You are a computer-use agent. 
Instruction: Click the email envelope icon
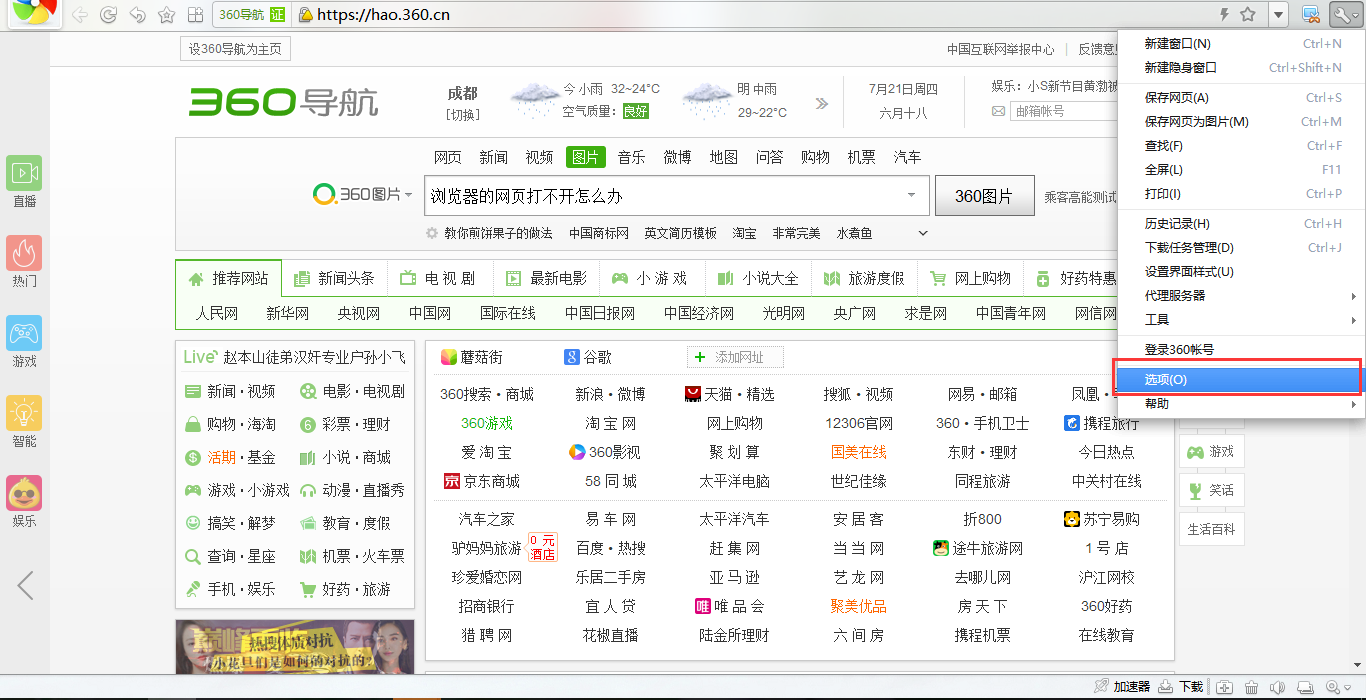[x=998, y=111]
